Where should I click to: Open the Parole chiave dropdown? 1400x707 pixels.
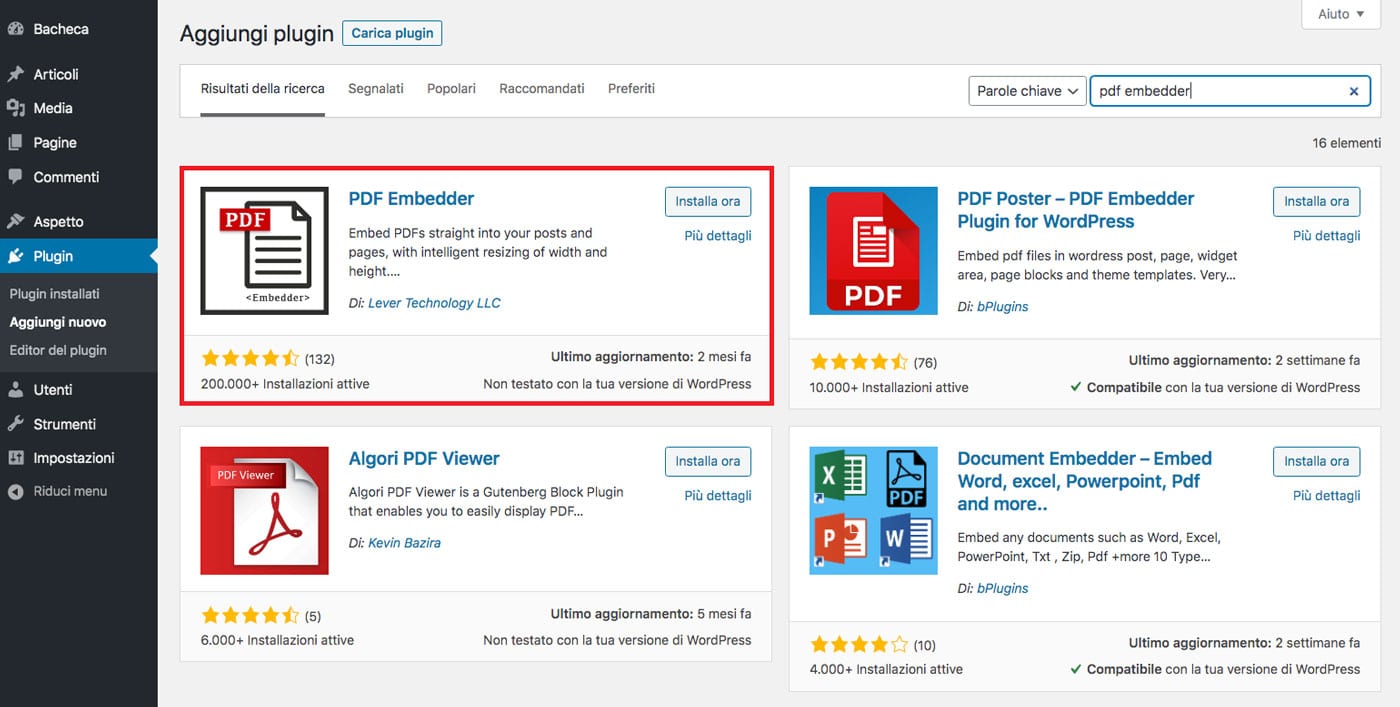[x=1027, y=91]
